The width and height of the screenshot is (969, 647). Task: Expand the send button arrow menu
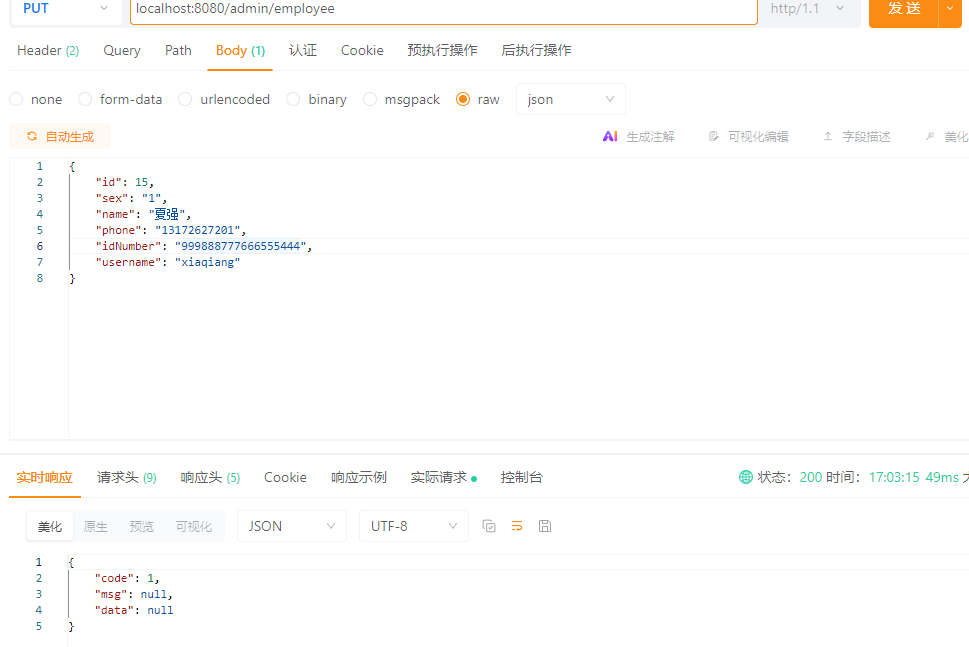(x=950, y=9)
